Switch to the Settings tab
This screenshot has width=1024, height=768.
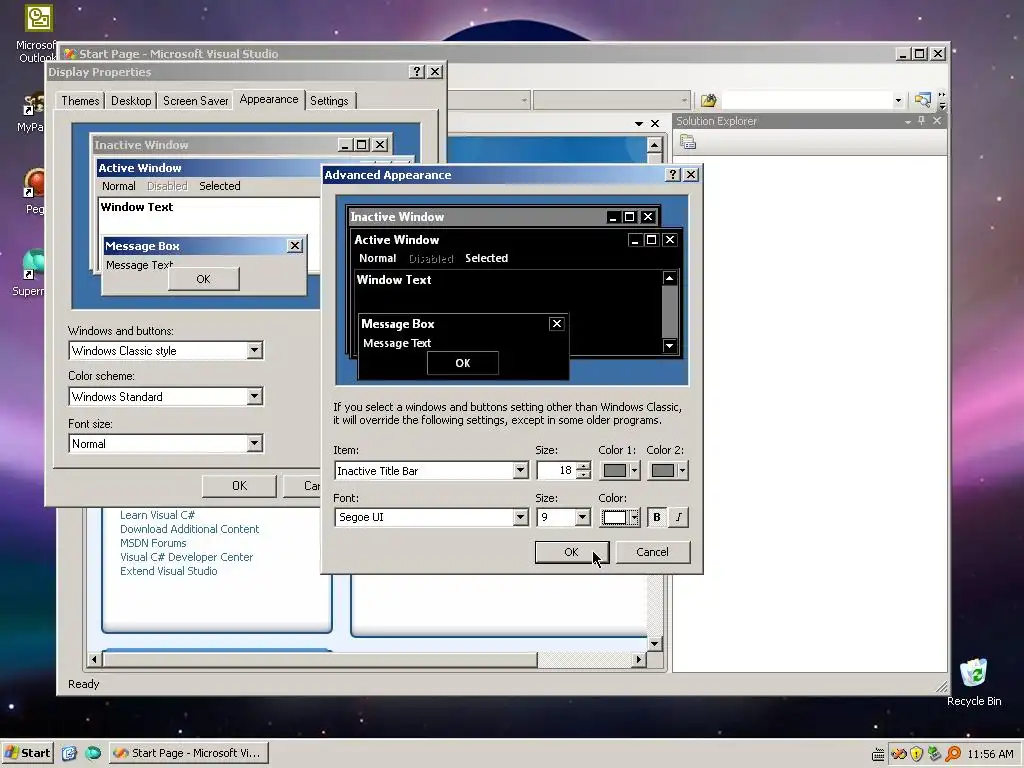point(329,101)
